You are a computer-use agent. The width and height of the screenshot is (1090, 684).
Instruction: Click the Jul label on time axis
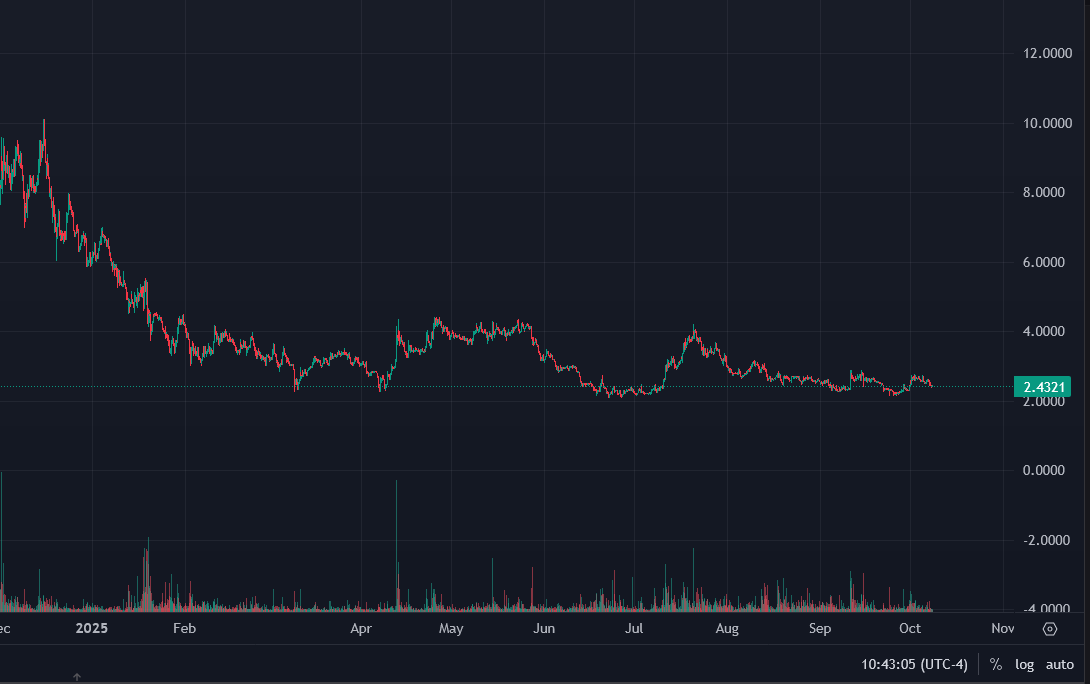(634, 629)
